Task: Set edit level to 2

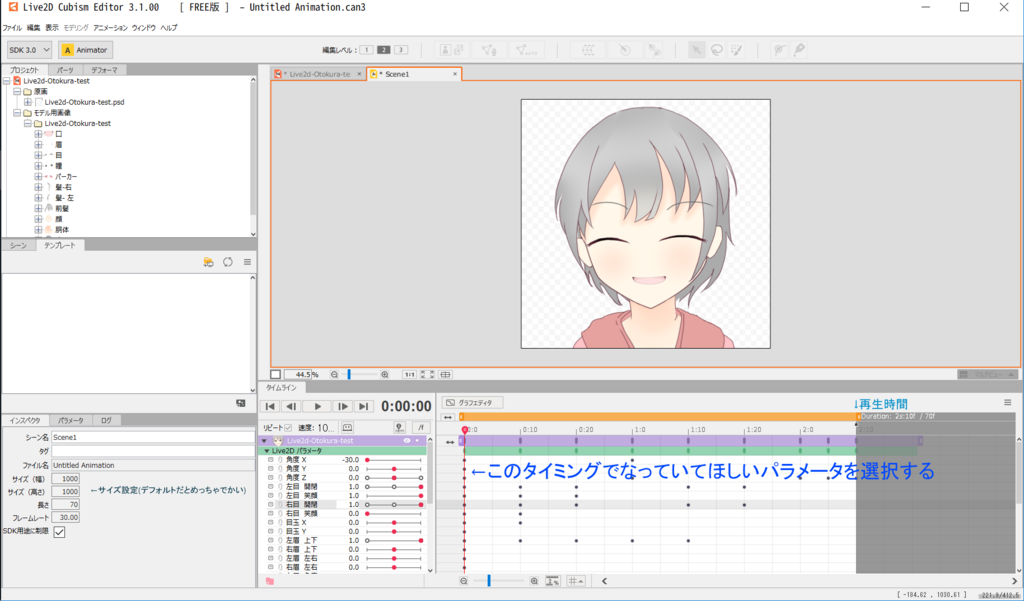Action: click(x=384, y=50)
